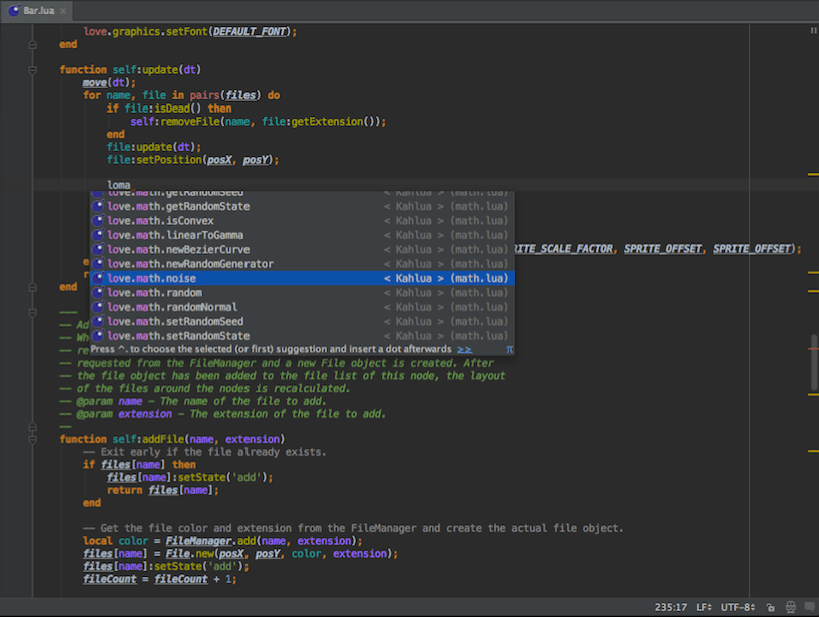Image resolution: width=819 pixels, height=617 pixels.
Task: Click the analysis status indicator at top of gutter
Action: click(813, 31)
